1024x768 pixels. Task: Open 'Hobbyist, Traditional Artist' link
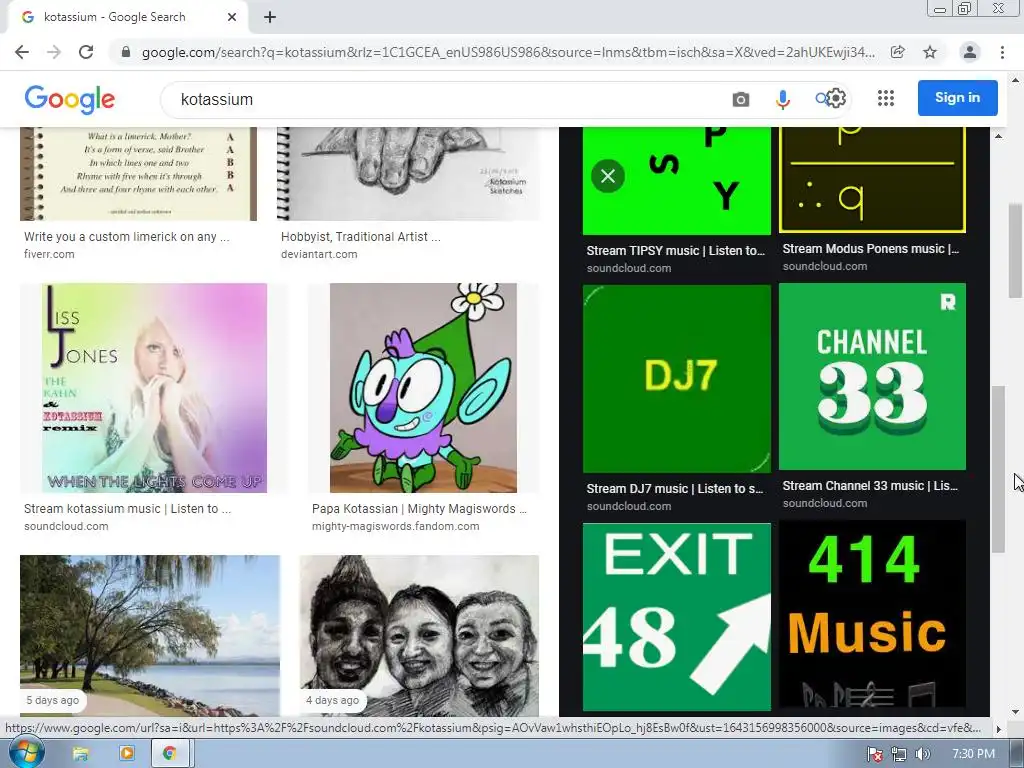360,236
